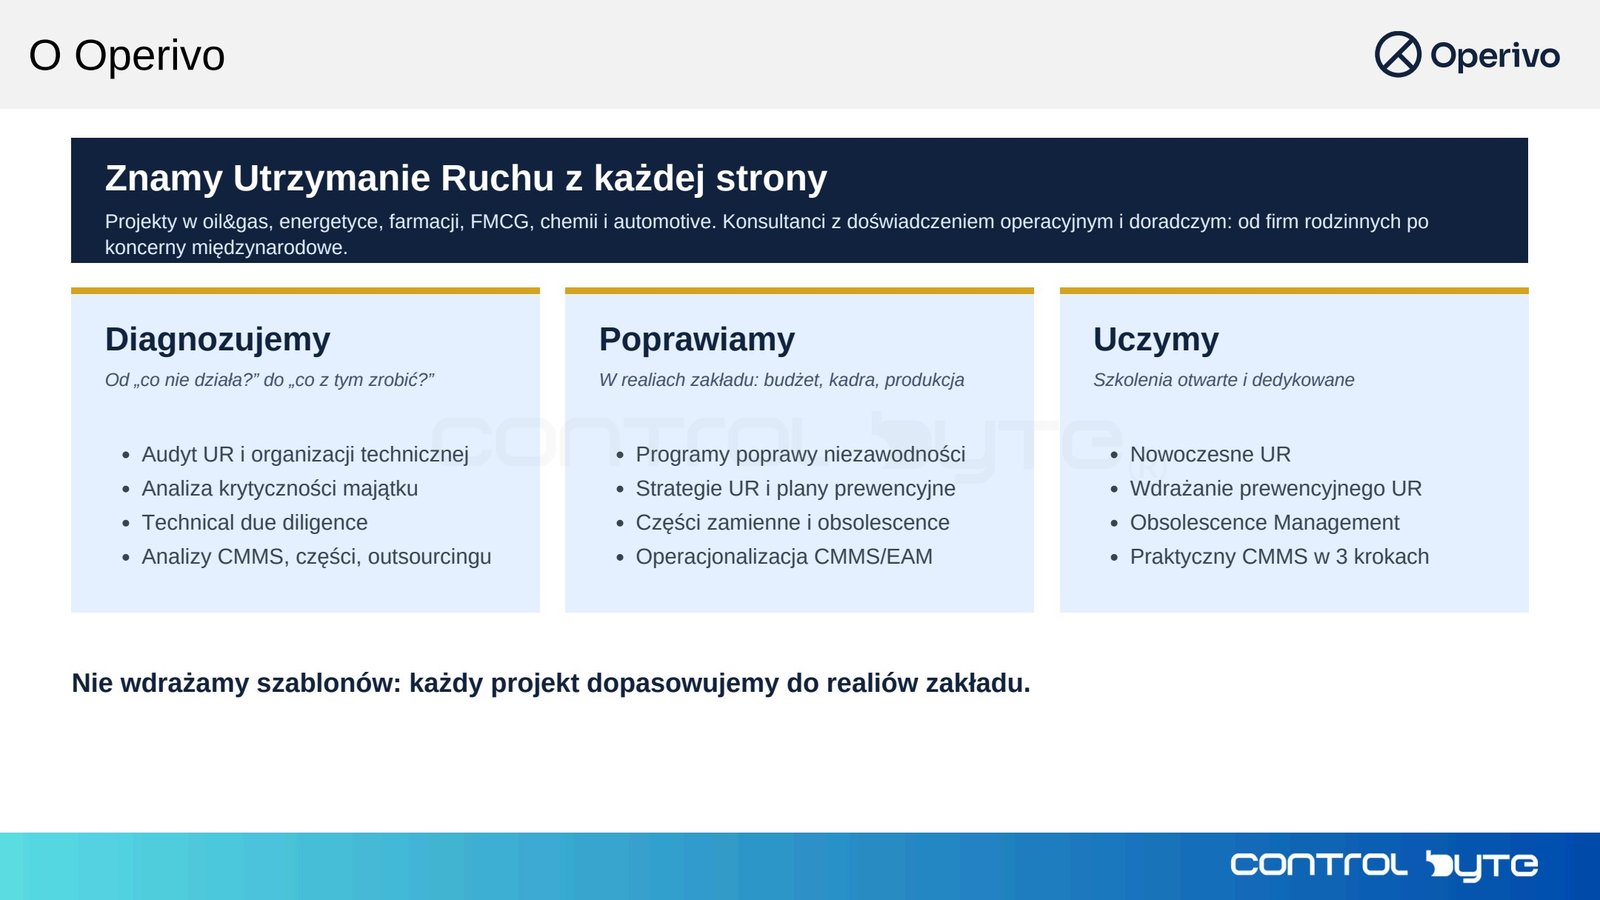Image resolution: width=1600 pixels, height=900 pixels.
Task: Click the bullet "Programy poprawy niezawodności"
Action: [801, 454]
